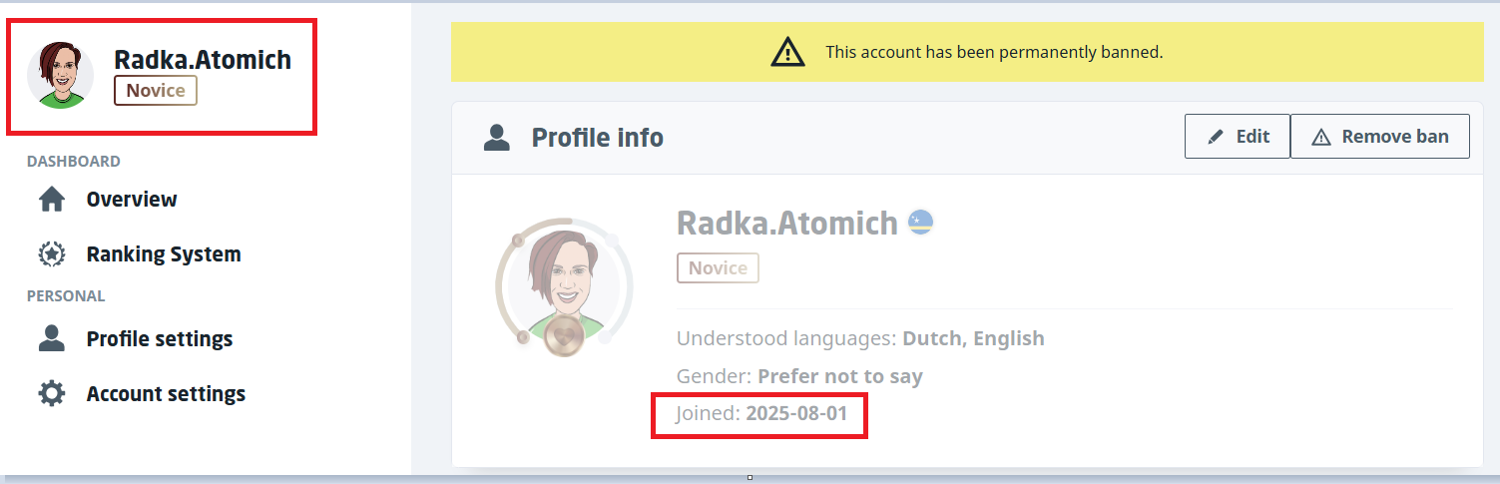
Task: Click the star badge icon for Ranking System
Action: click(x=51, y=254)
